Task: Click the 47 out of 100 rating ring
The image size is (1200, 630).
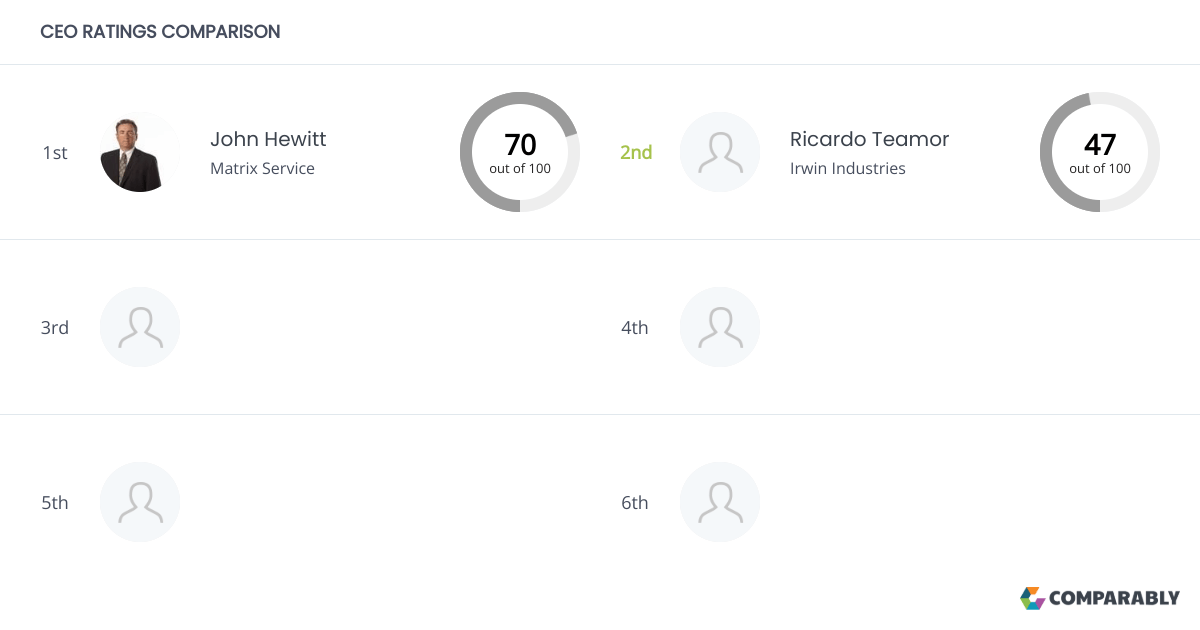Action: (x=1100, y=152)
